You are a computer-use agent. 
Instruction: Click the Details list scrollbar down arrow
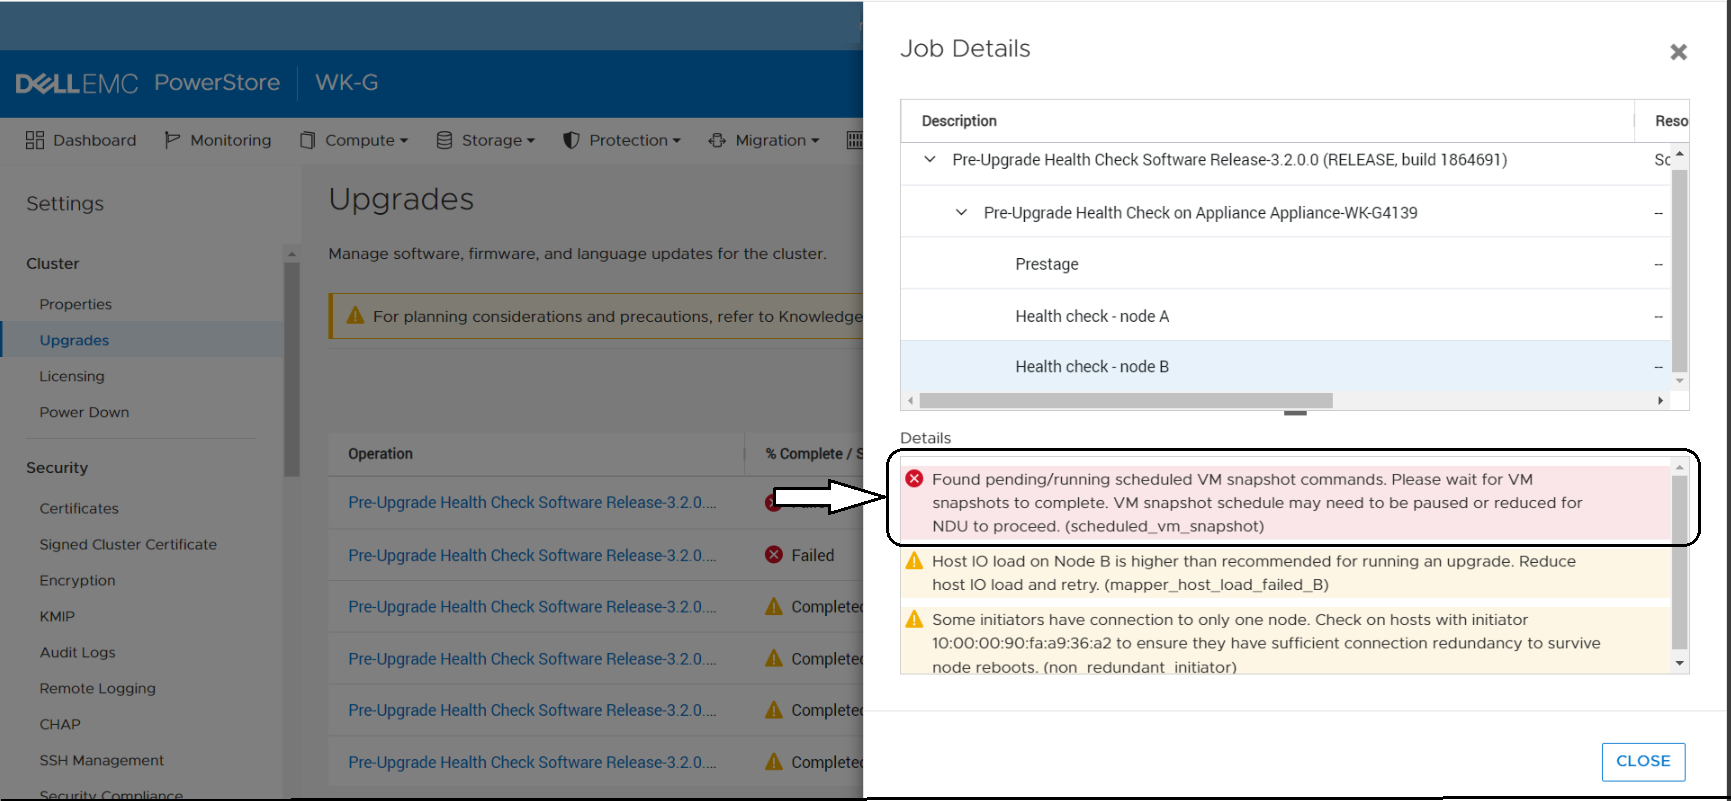pos(1680,663)
